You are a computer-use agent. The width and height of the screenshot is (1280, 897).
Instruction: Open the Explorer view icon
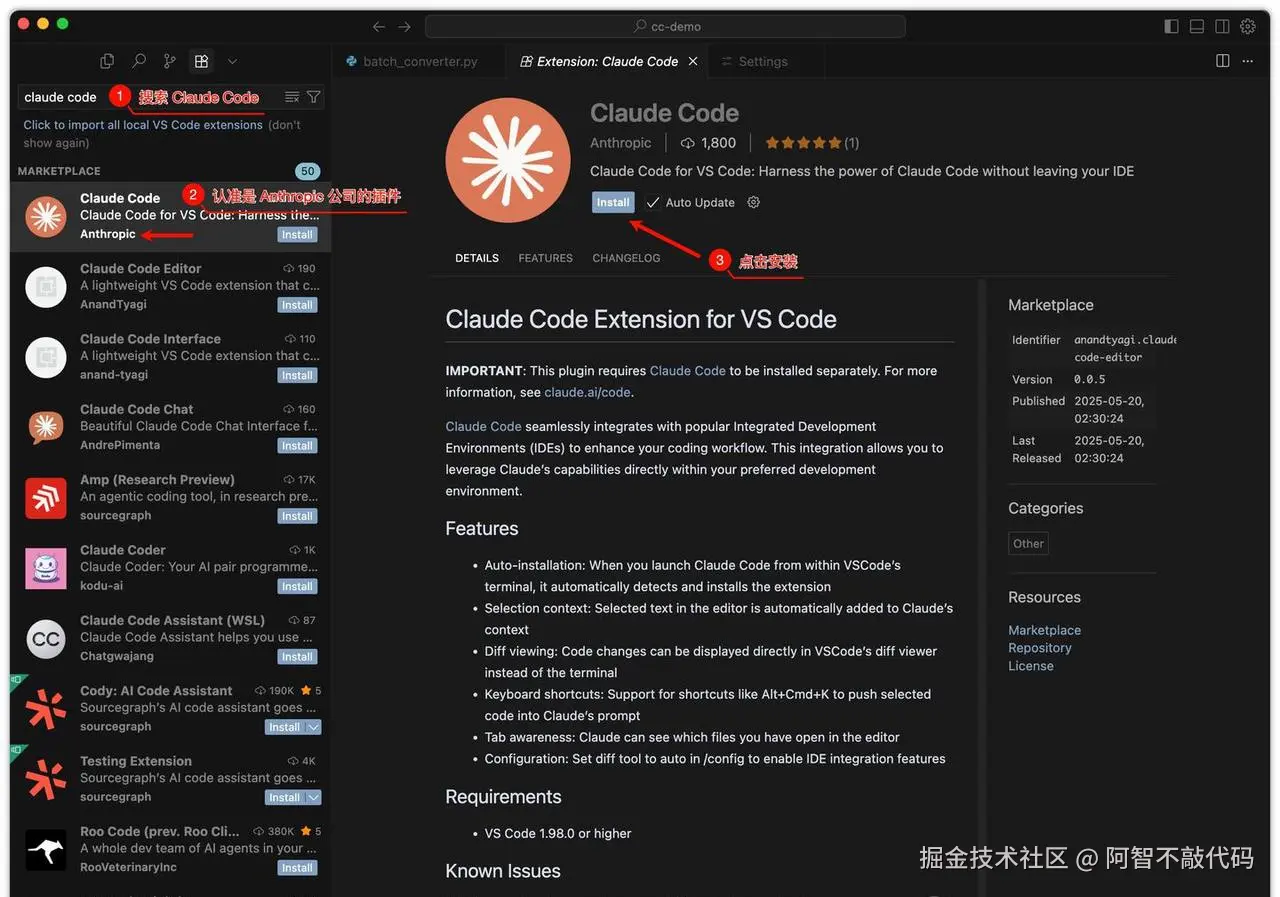point(107,61)
